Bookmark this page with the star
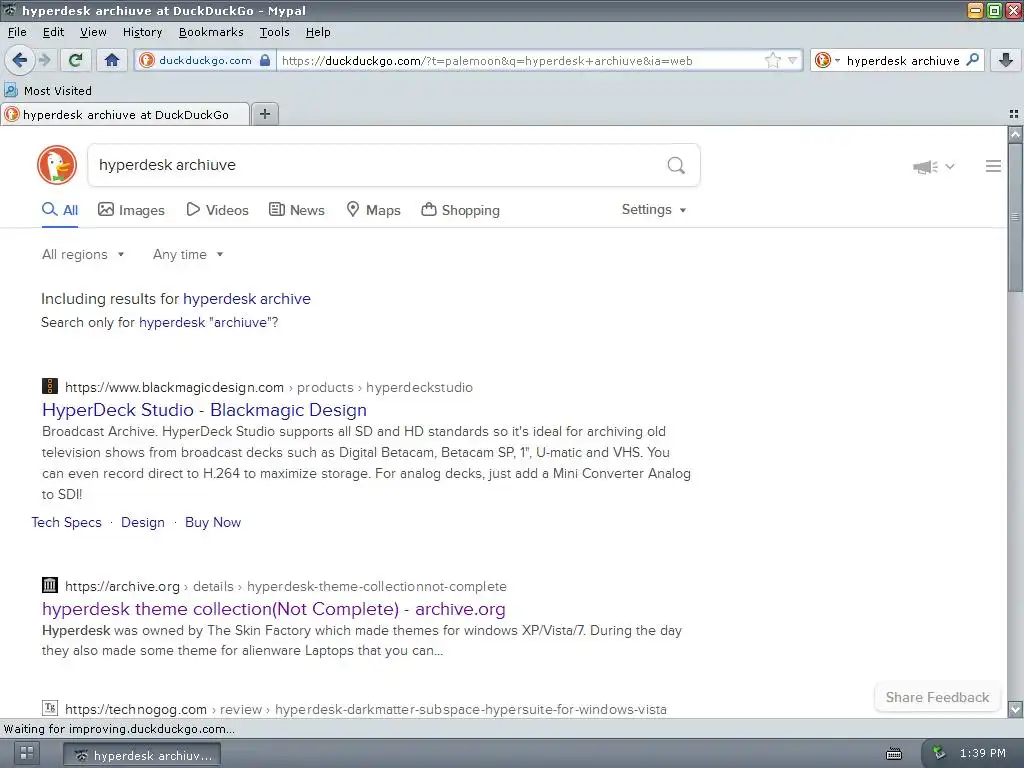 (x=773, y=60)
